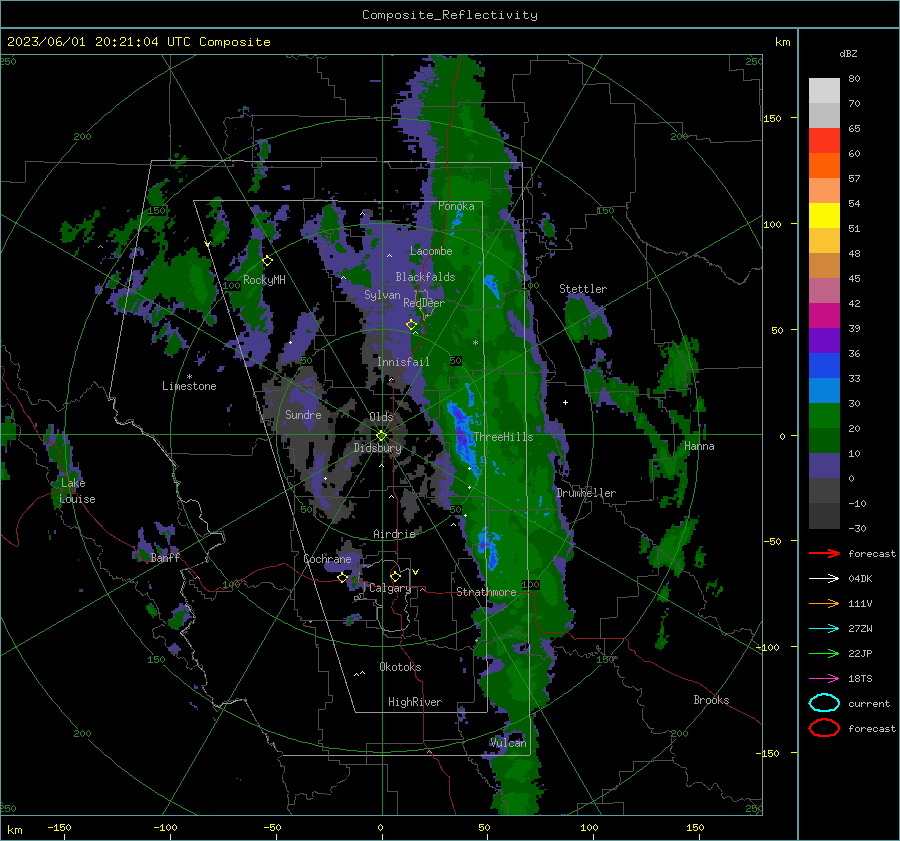Click the cyan current ellipse icon
The image size is (900, 841).
click(x=824, y=703)
